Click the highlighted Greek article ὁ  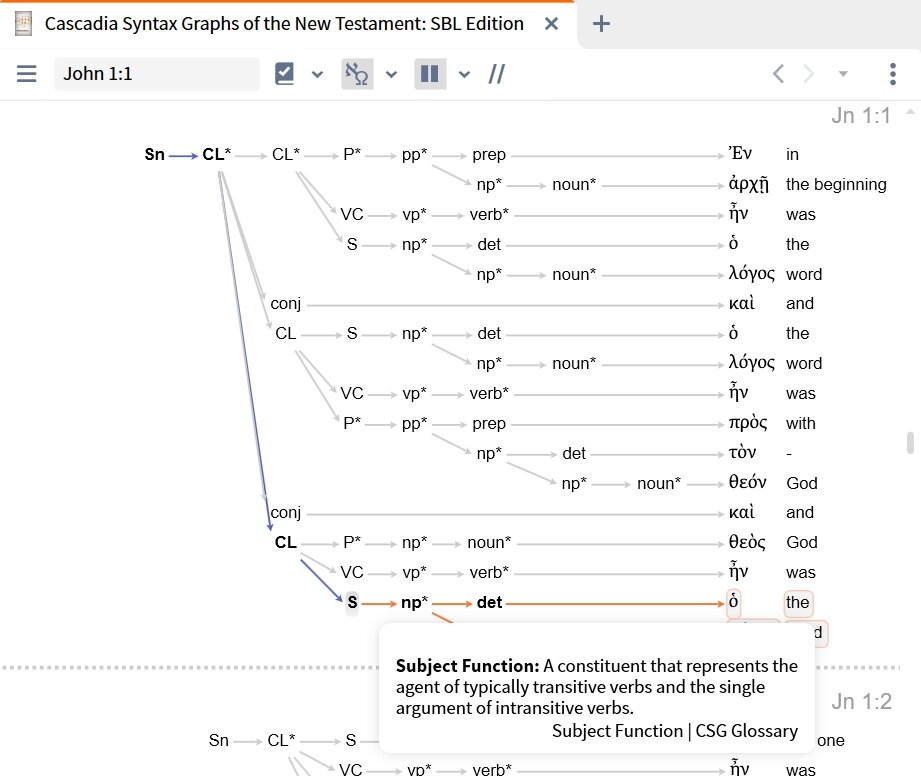pos(734,603)
